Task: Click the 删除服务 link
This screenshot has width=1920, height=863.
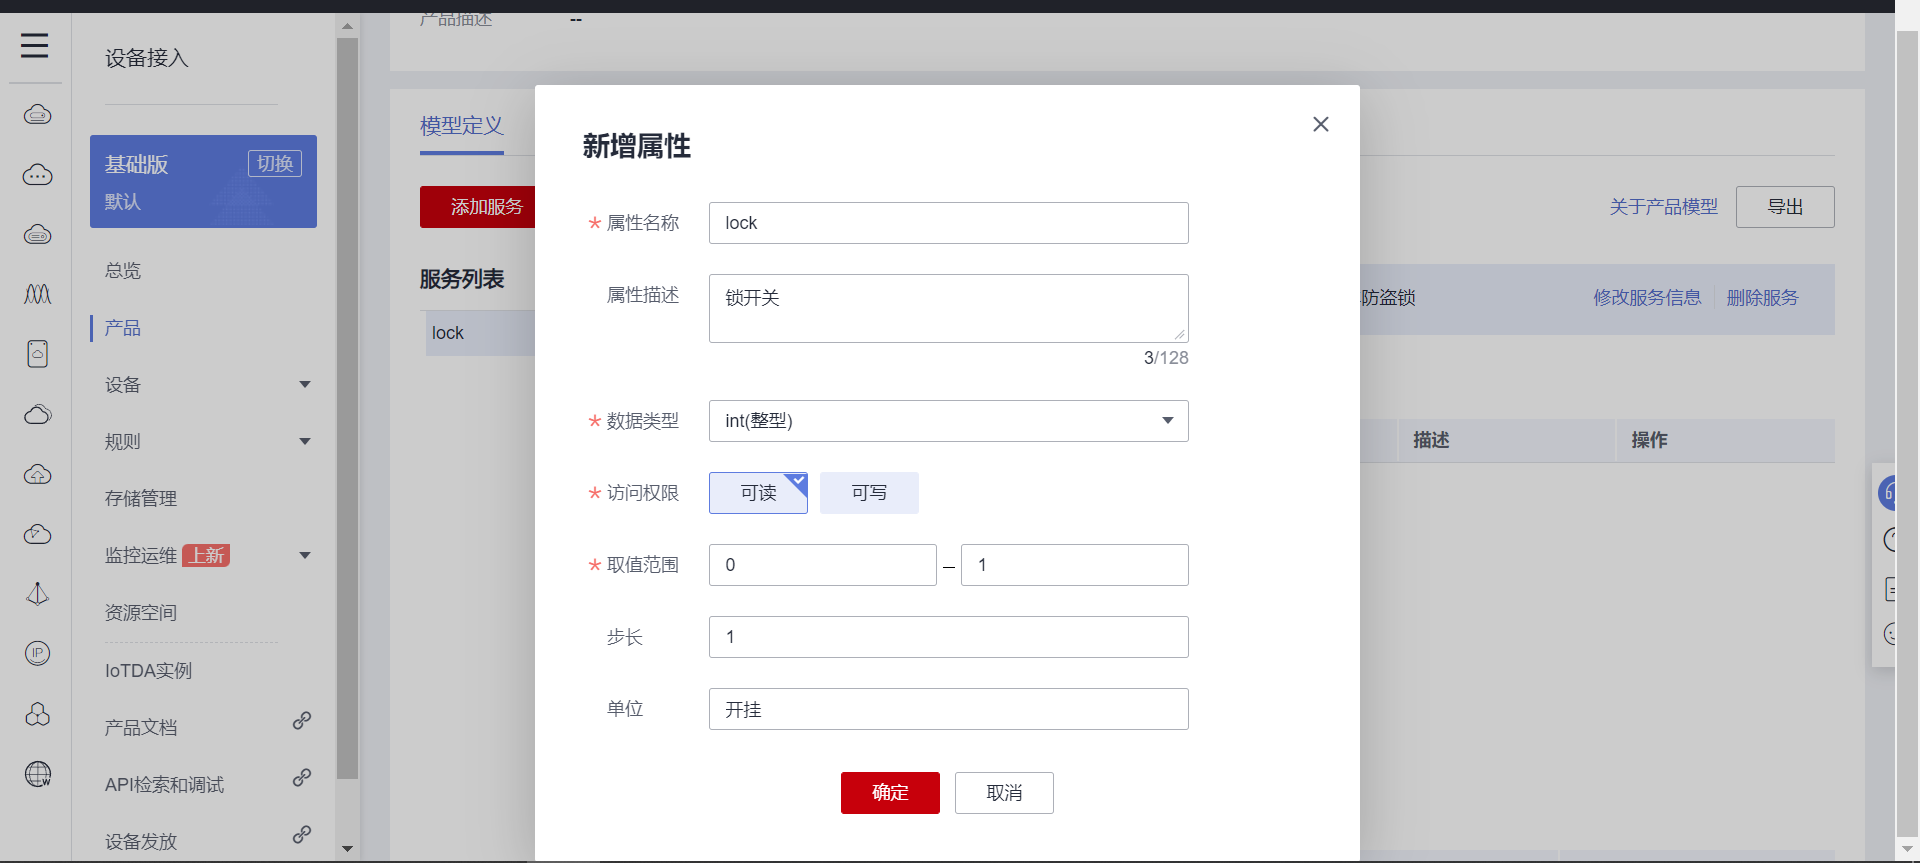Action: (x=1762, y=298)
